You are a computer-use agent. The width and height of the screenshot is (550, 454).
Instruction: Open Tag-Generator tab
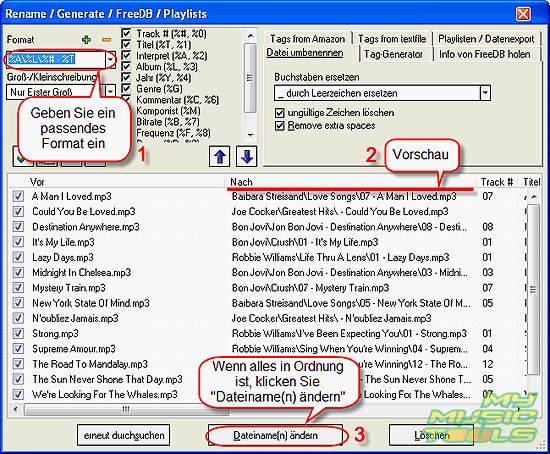[393, 54]
